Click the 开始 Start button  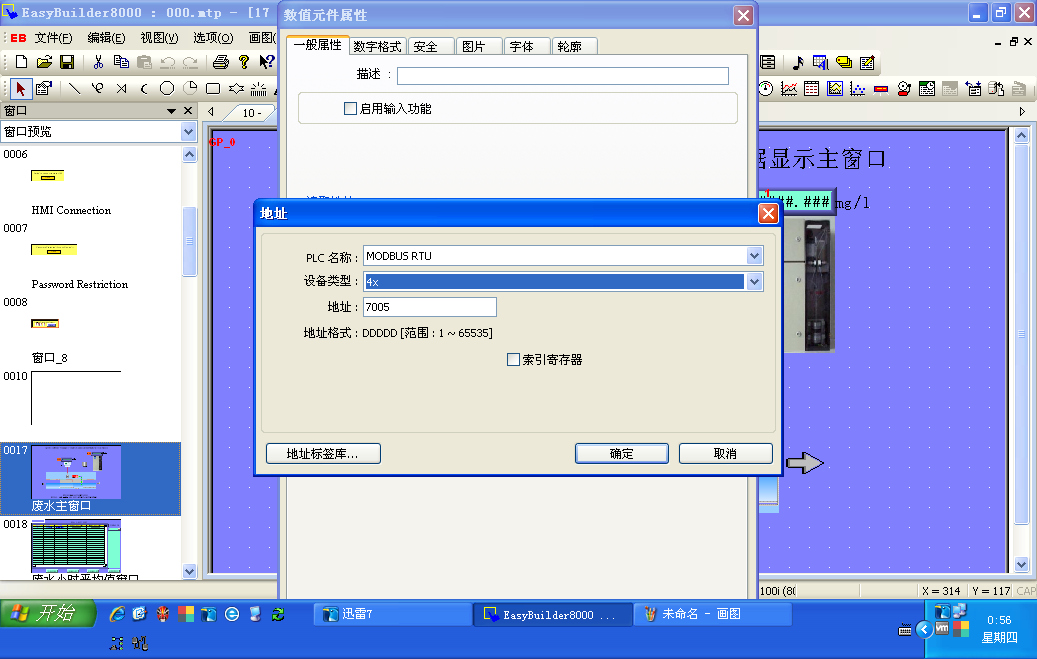48,613
